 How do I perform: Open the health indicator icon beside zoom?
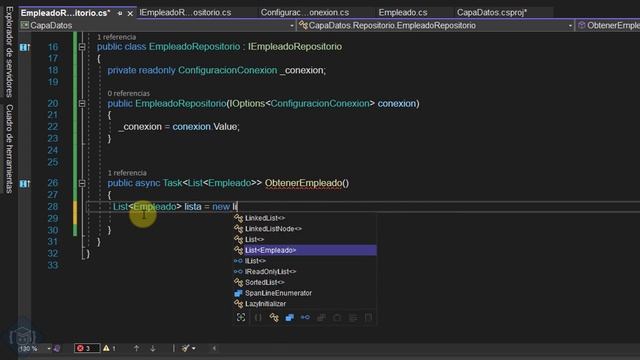[57, 349]
